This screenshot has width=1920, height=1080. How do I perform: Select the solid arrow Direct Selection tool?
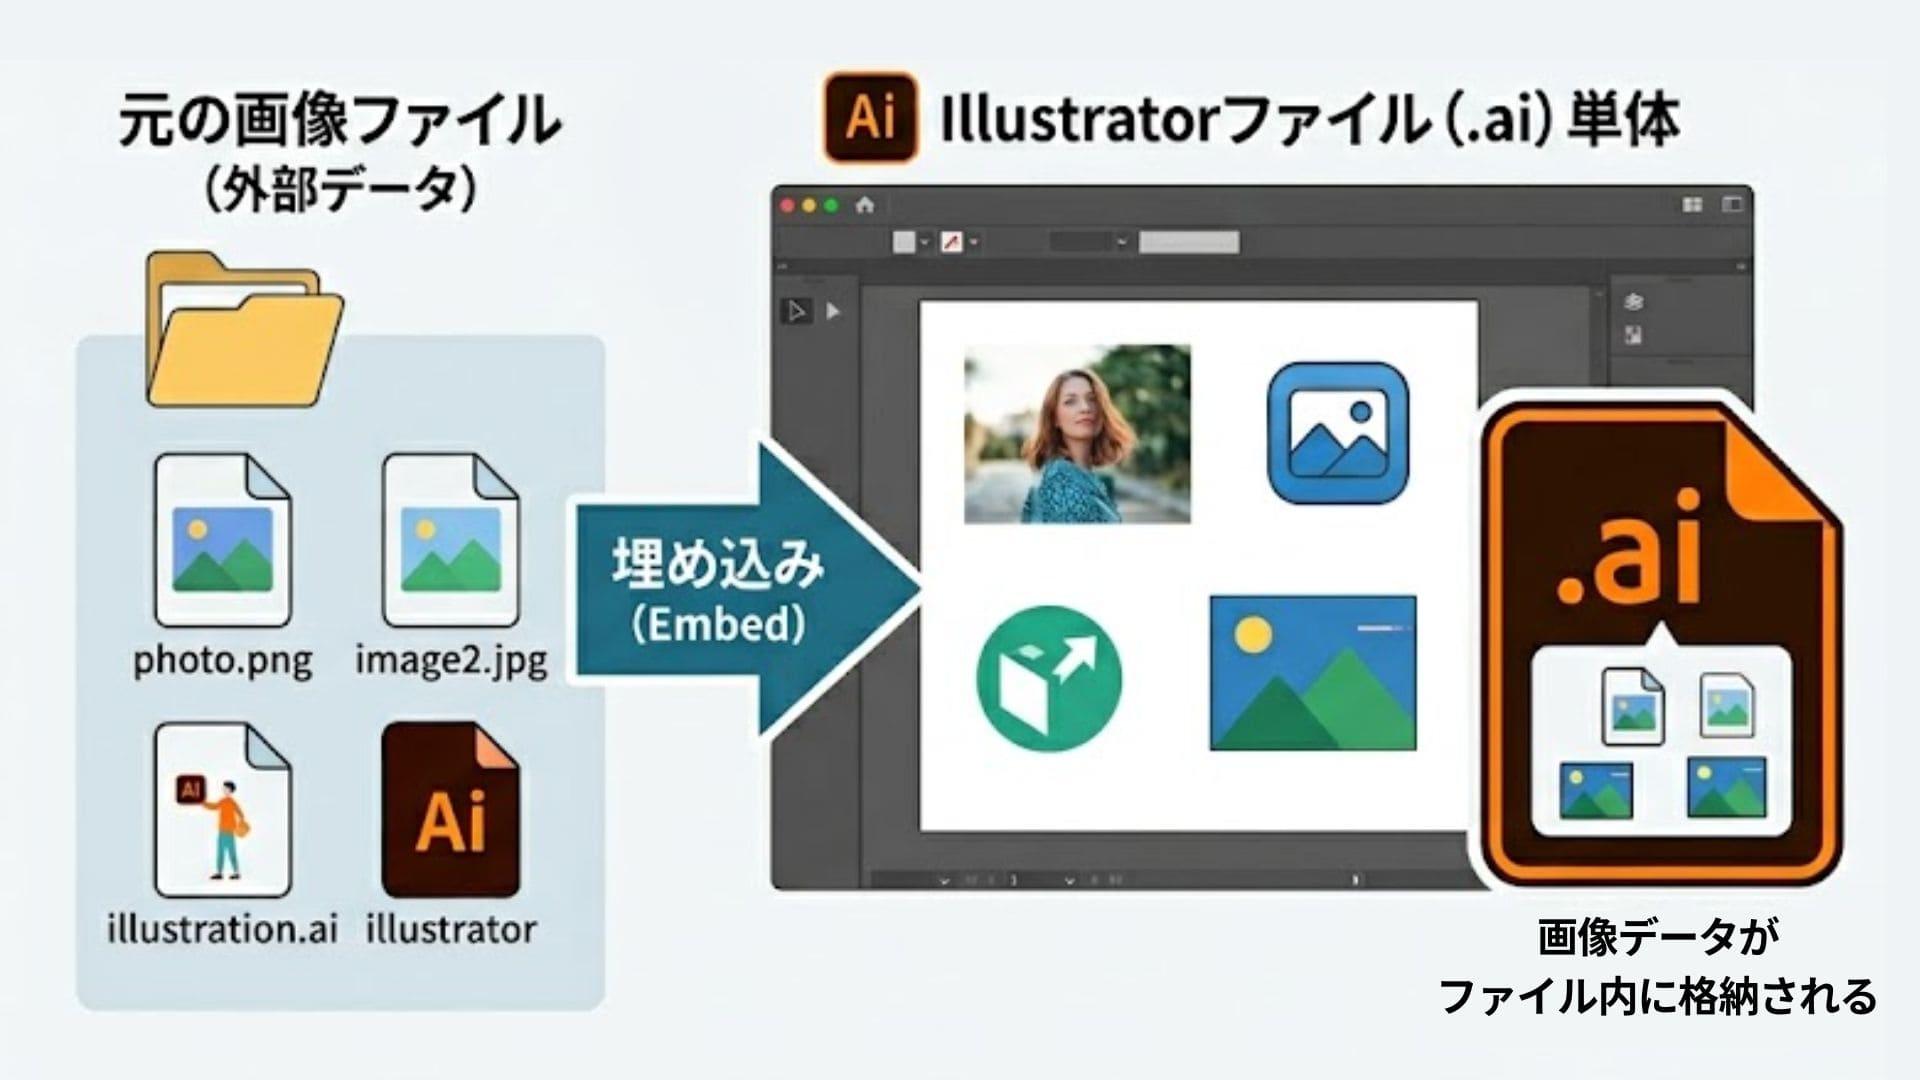coord(833,312)
